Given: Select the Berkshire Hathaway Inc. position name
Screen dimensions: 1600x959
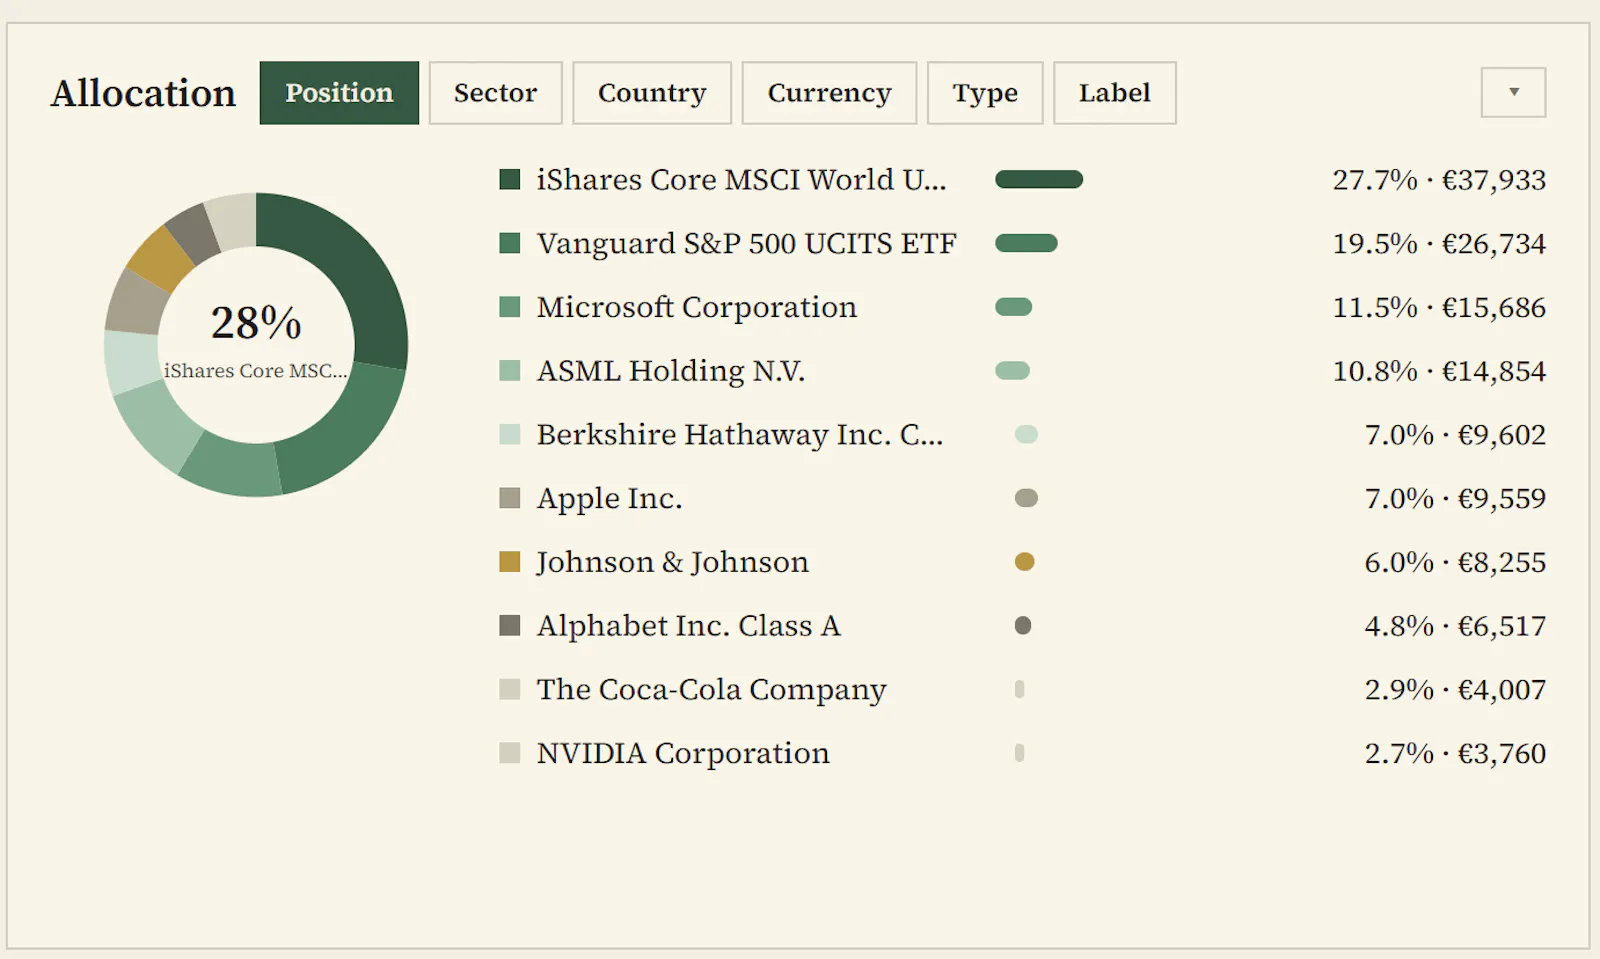Looking at the screenshot, I should click(x=740, y=434).
